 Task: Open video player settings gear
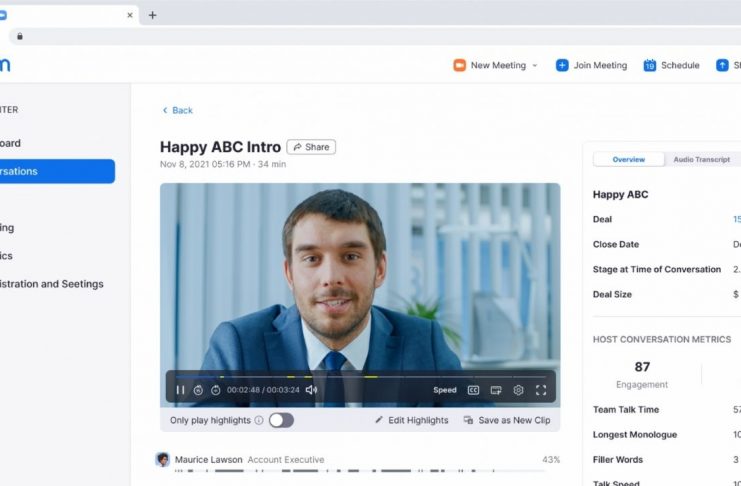pyautogui.click(x=518, y=390)
